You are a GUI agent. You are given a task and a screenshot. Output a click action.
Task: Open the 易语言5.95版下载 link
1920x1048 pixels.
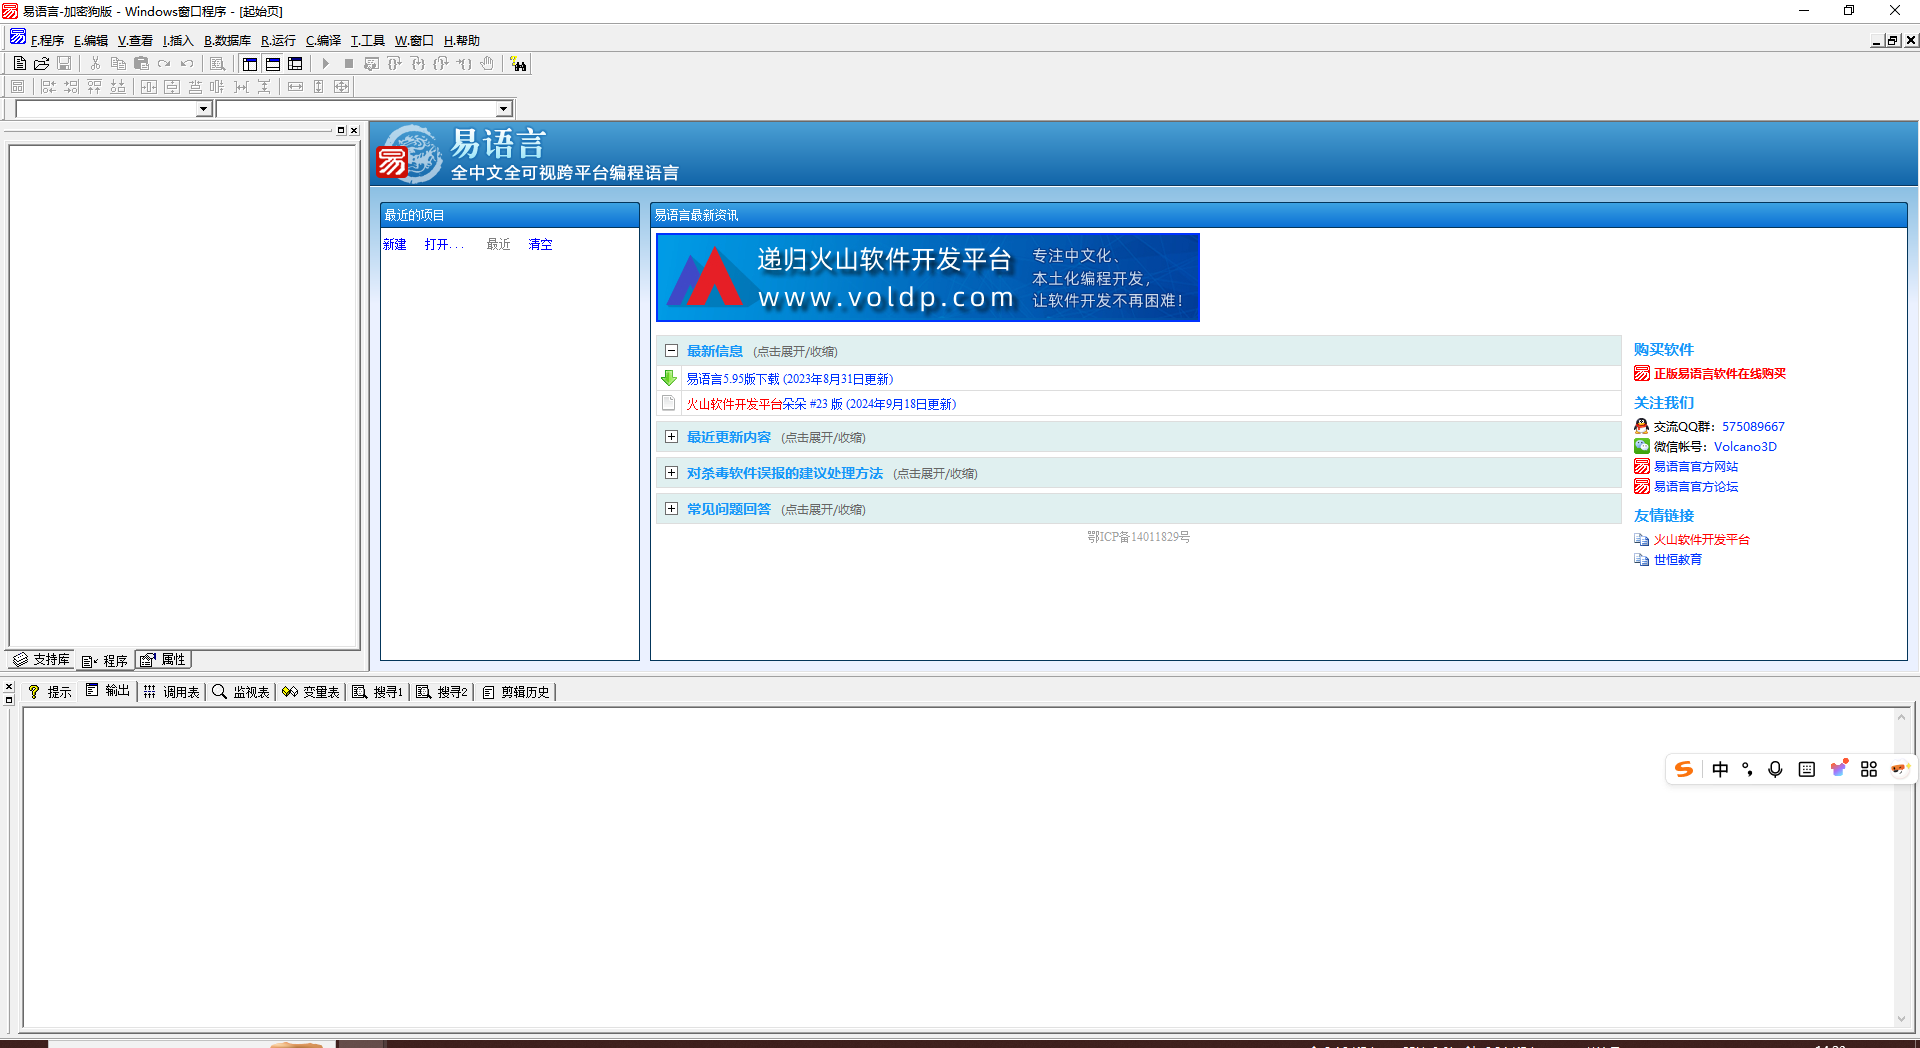[790, 379]
